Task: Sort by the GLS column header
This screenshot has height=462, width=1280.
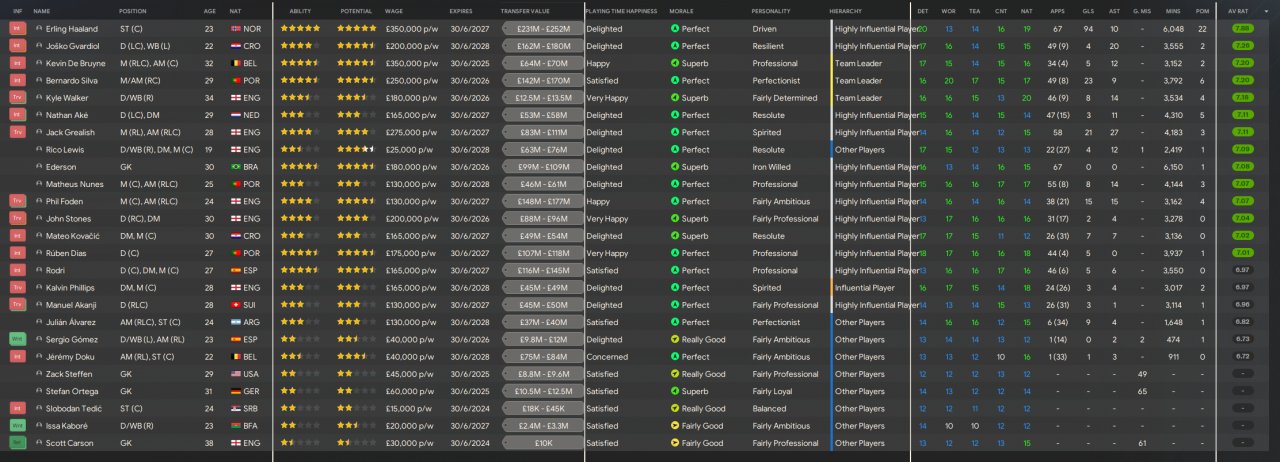Action: pyautogui.click(x=1088, y=10)
